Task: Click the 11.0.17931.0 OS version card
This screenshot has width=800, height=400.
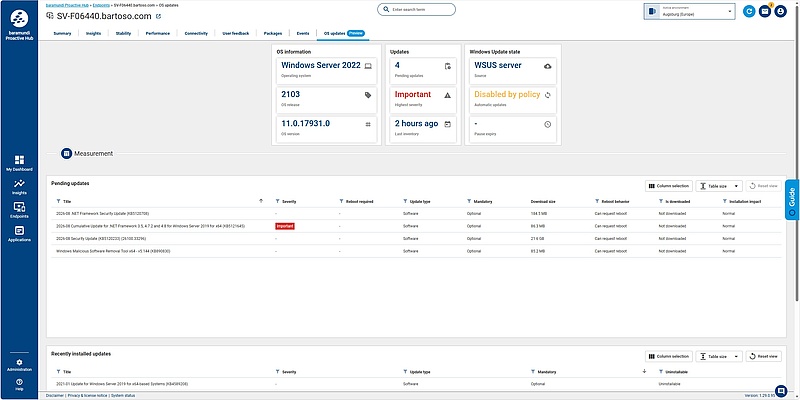Action: (x=327, y=130)
